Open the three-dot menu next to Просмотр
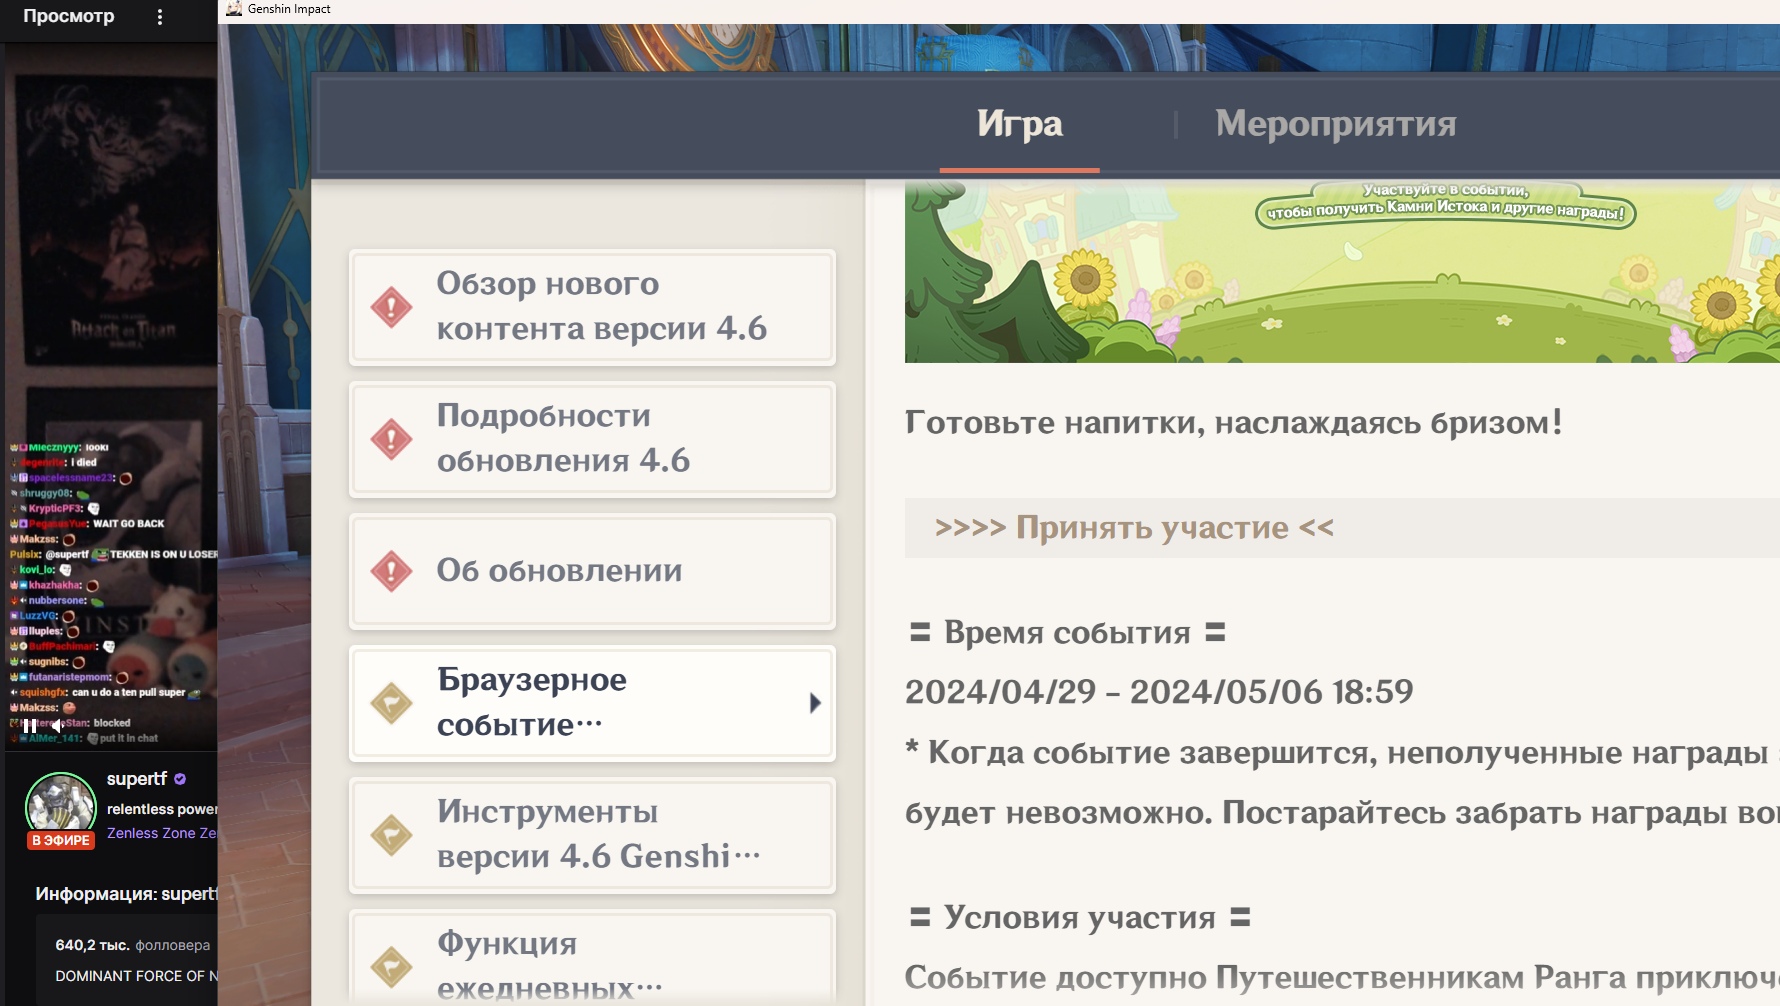Image resolution: width=1780 pixels, height=1006 pixels. click(160, 17)
